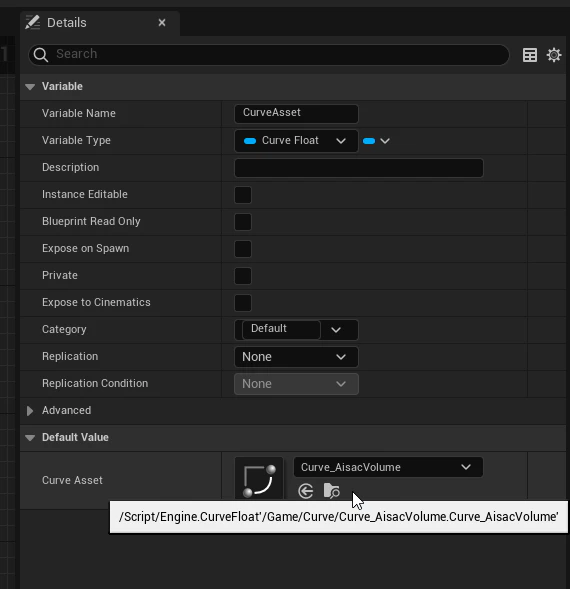Click the curve asset thumbnail
570x589 pixels.
tap(259, 479)
